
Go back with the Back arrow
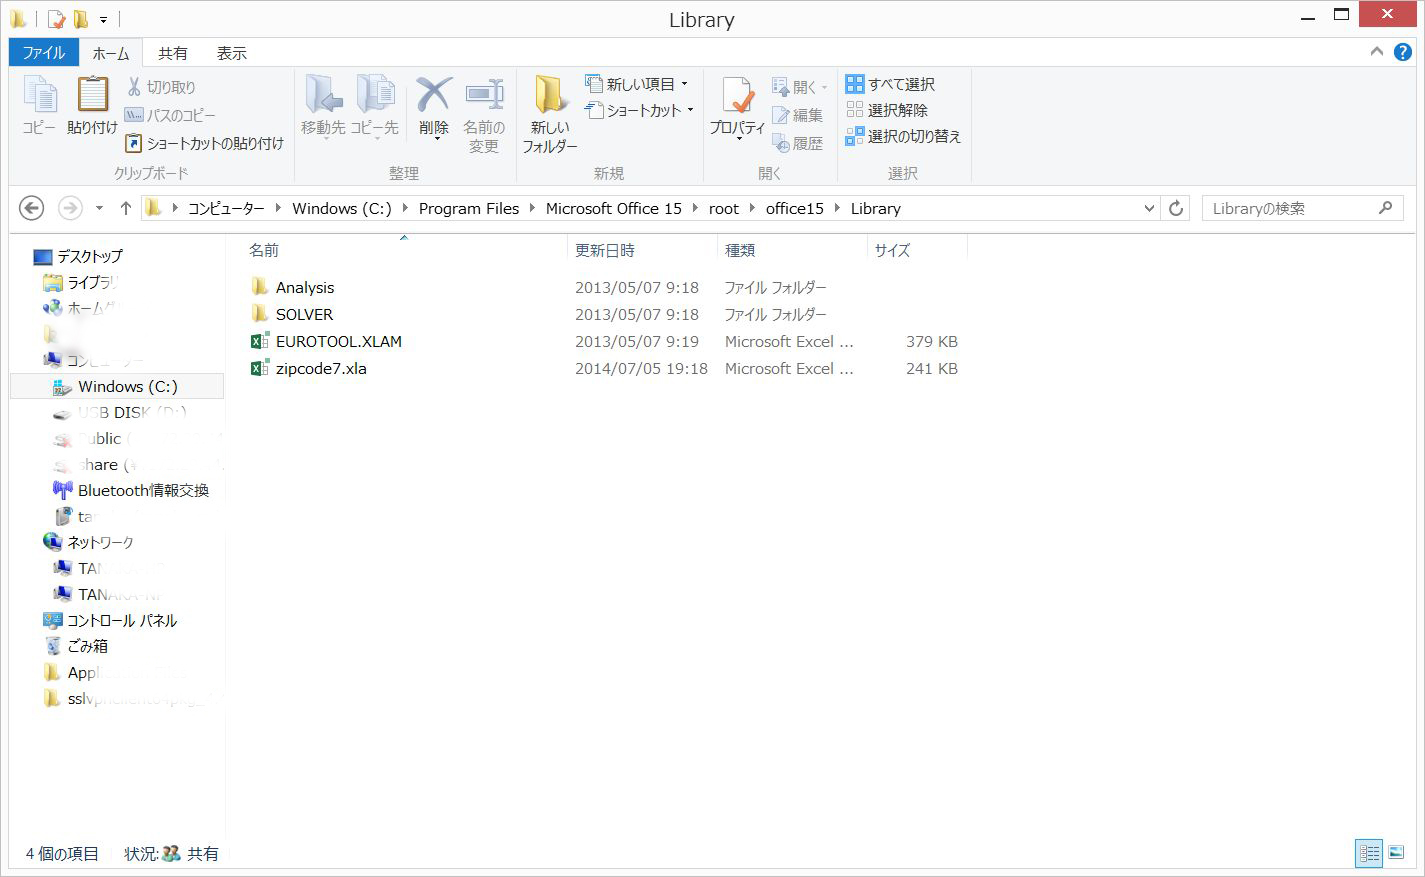(x=32, y=208)
